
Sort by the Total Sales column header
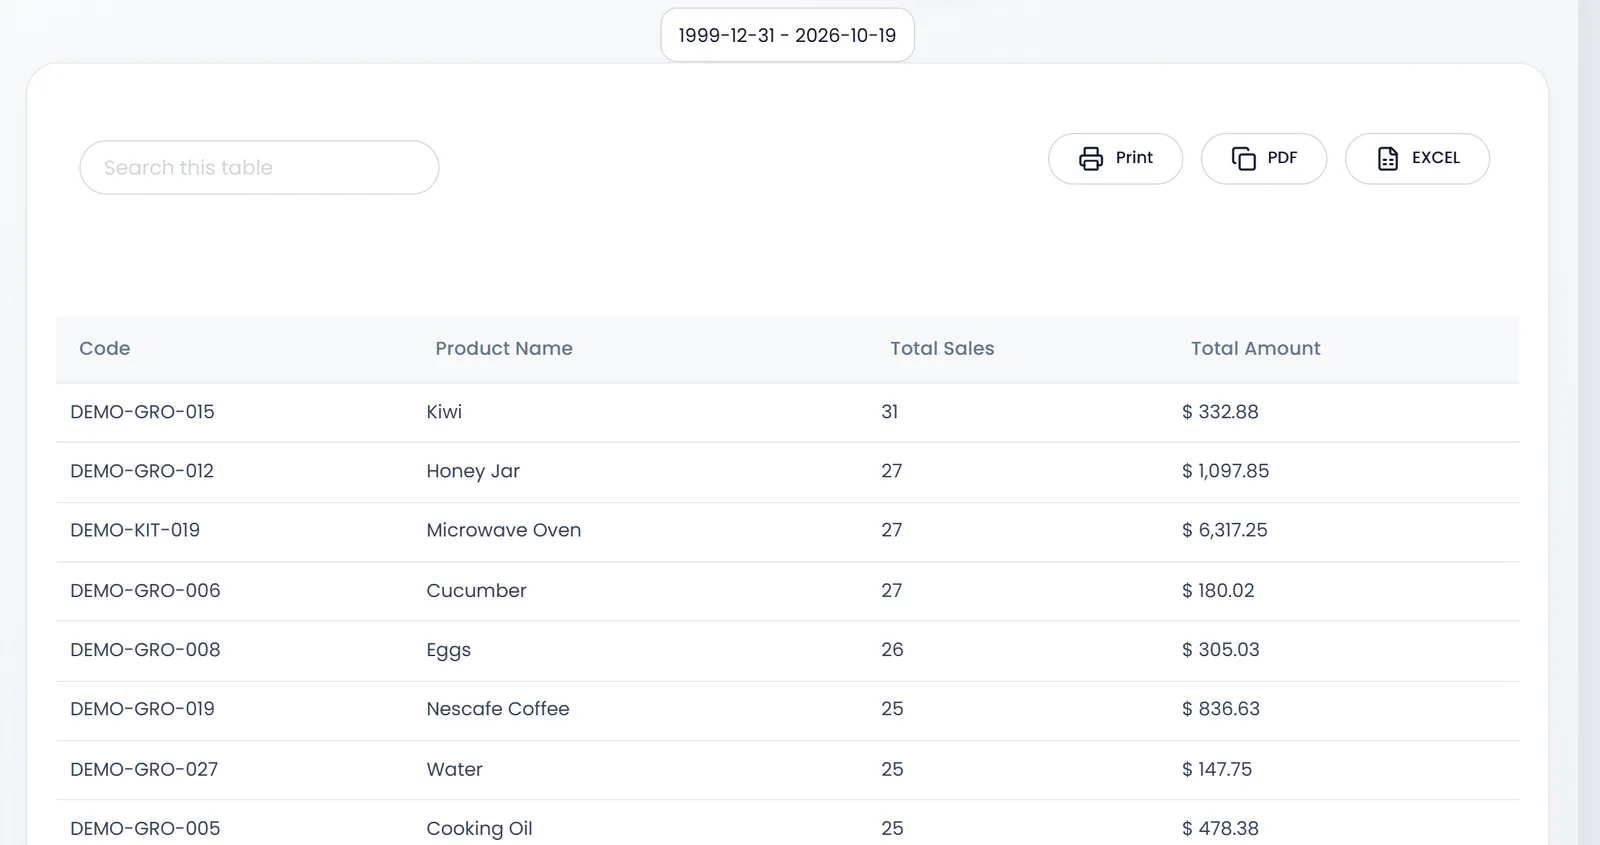(942, 348)
